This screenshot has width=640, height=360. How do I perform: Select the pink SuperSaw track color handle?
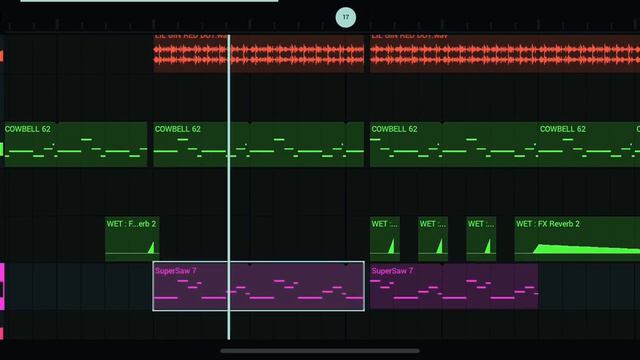(2, 286)
